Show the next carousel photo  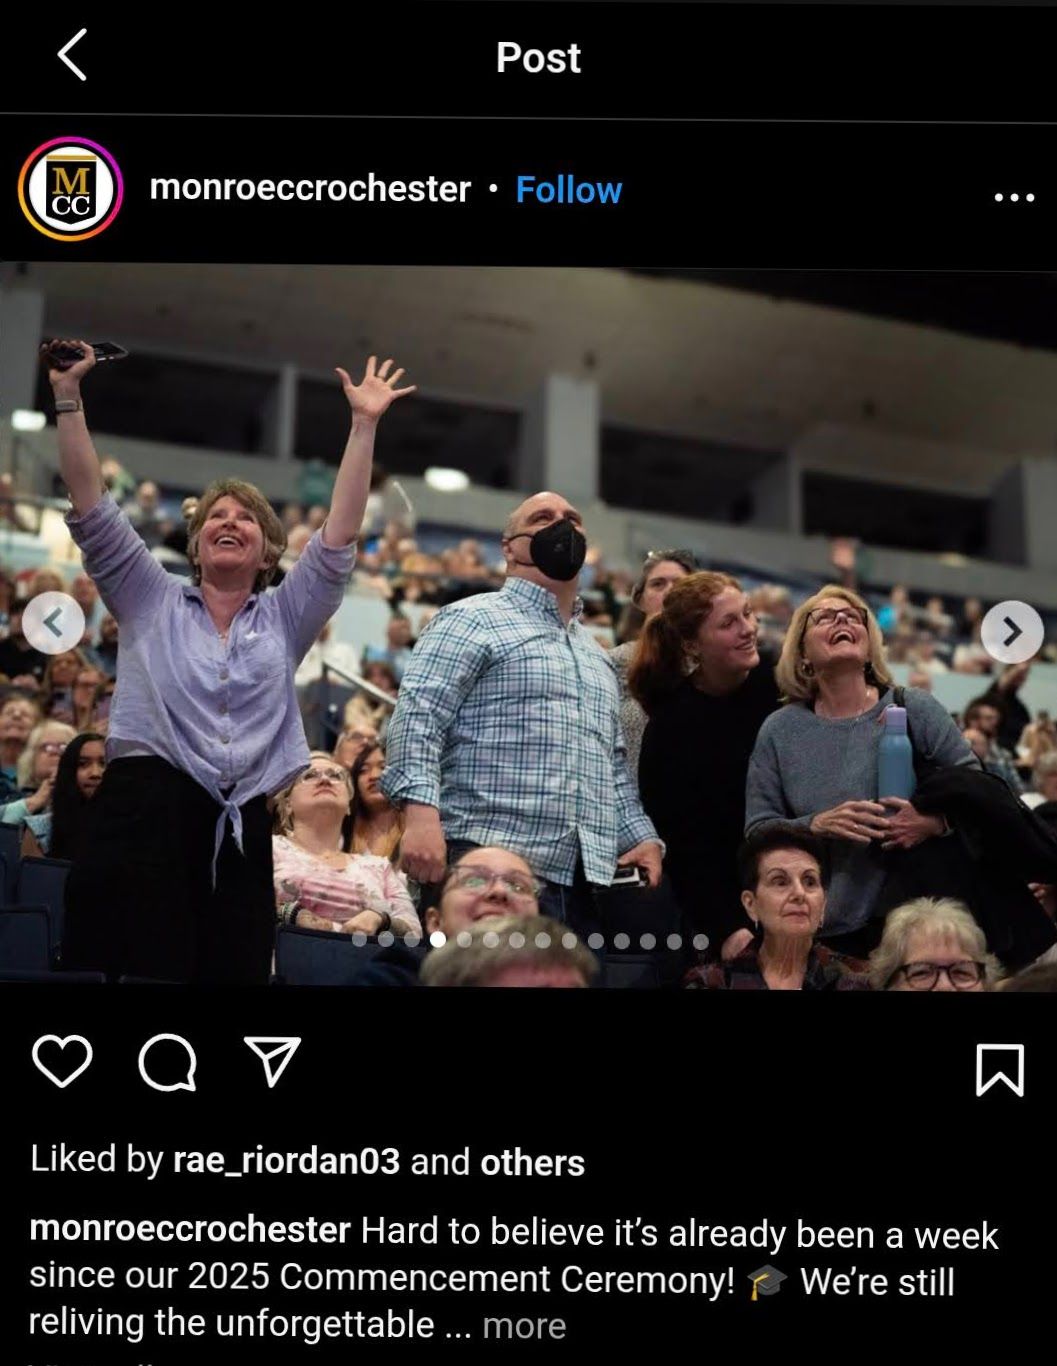point(1012,632)
